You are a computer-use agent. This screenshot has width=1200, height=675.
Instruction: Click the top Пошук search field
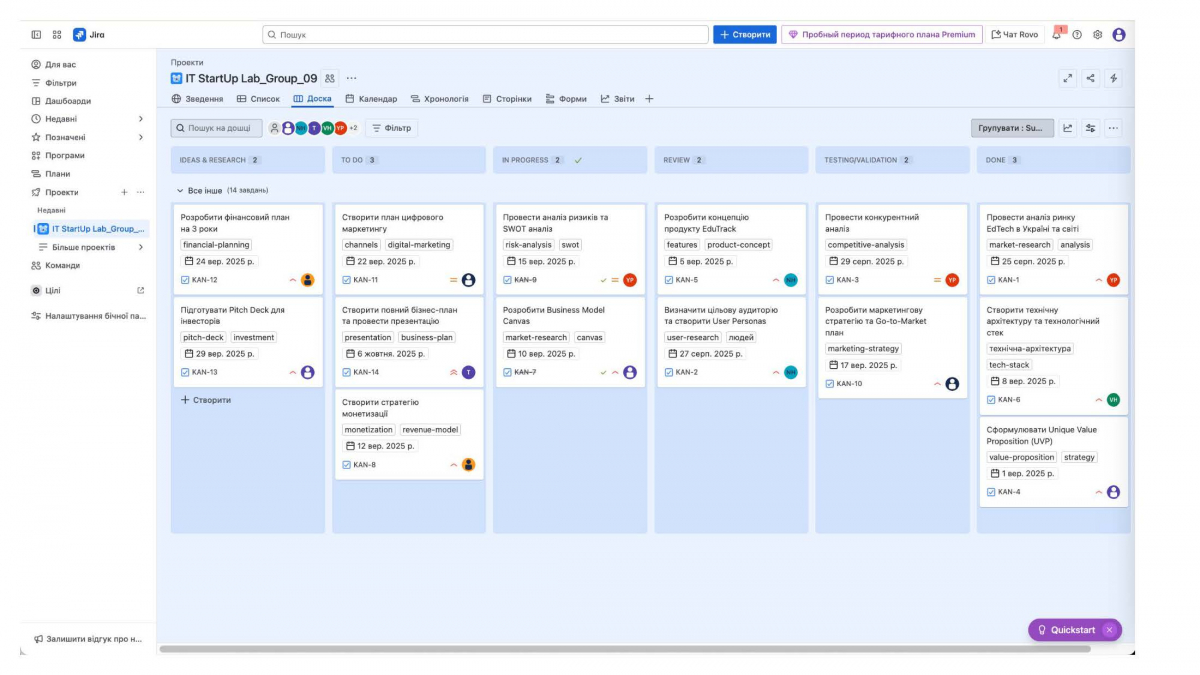tap(485, 35)
